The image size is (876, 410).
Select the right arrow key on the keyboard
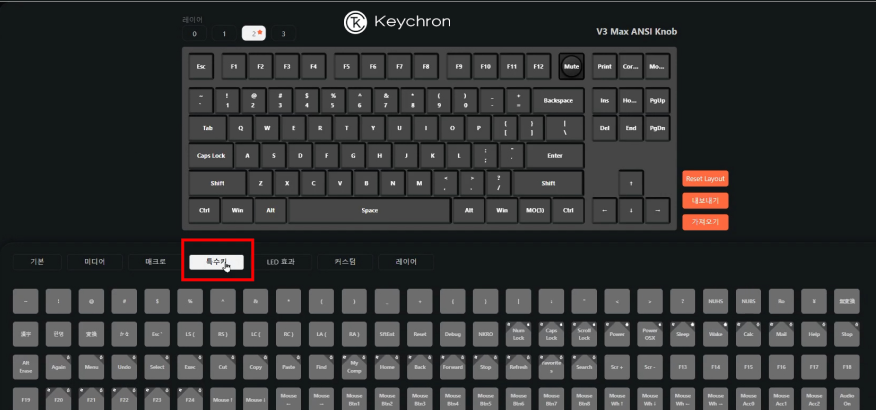(658, 211)
